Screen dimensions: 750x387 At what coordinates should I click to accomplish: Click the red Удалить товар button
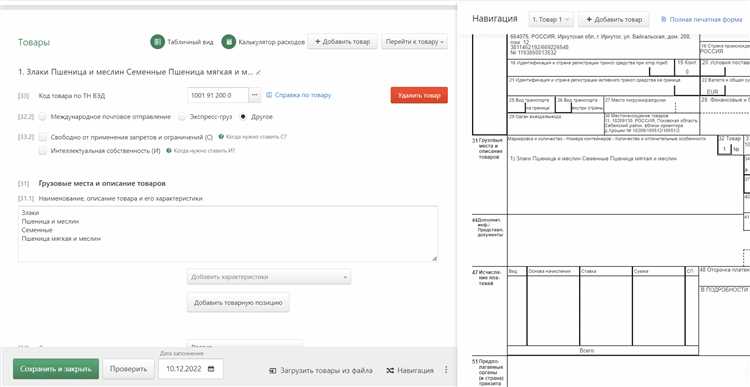click(x=419, y=95)
